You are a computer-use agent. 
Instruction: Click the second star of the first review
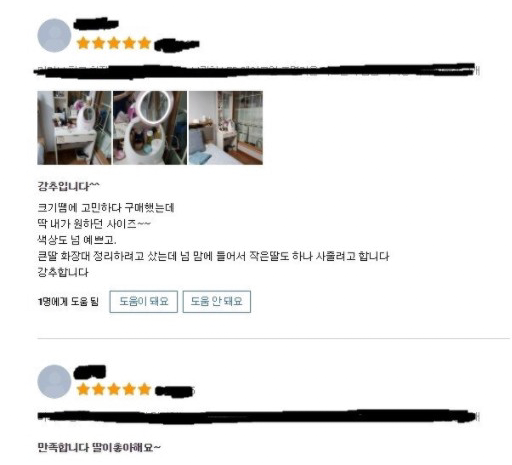(98, 43)
